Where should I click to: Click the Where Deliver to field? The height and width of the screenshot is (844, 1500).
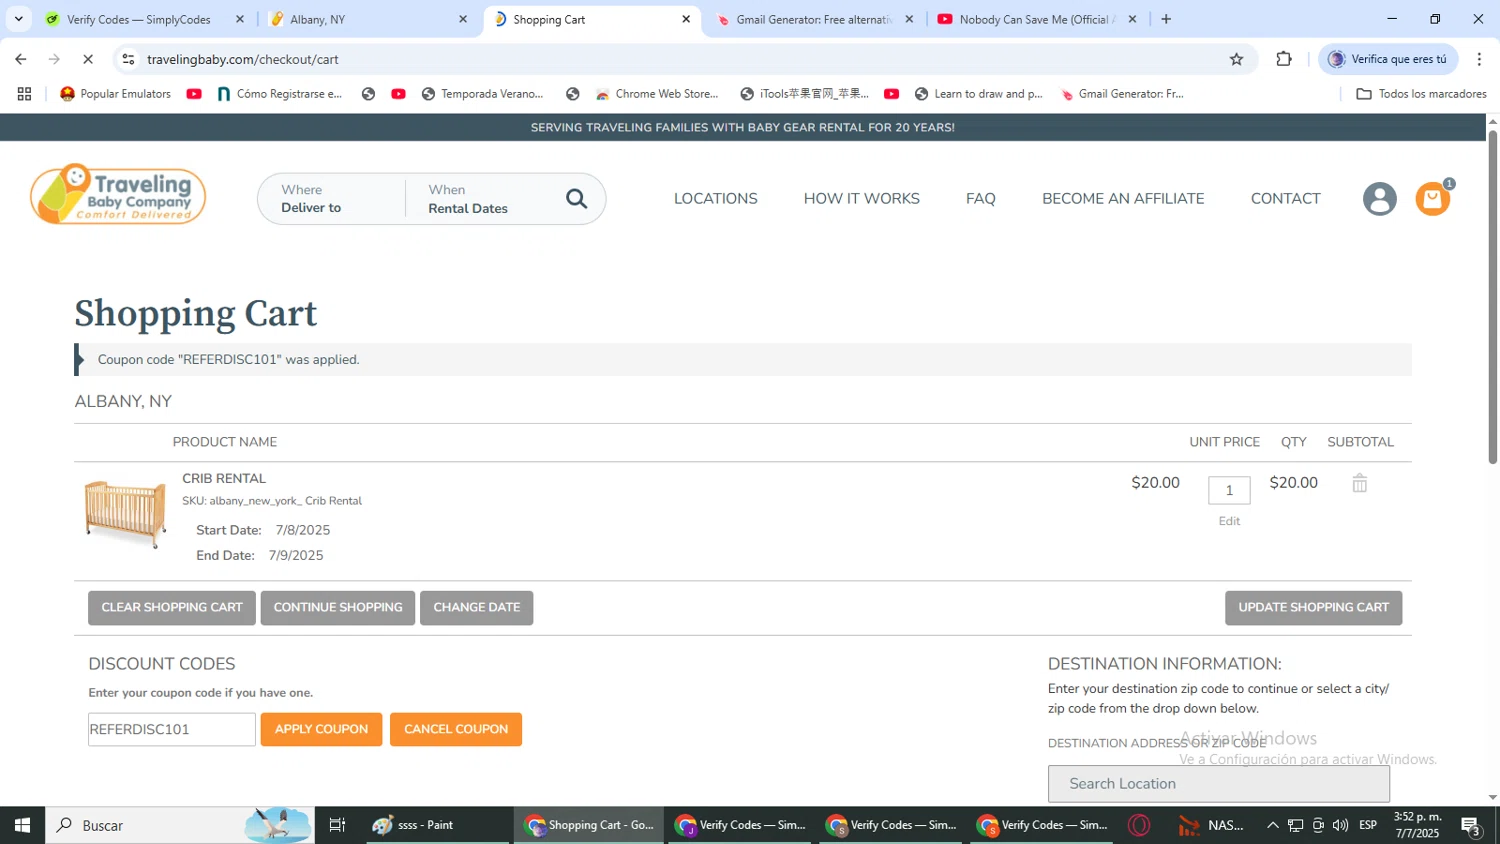pyautogui.click(x=332, y=199)
